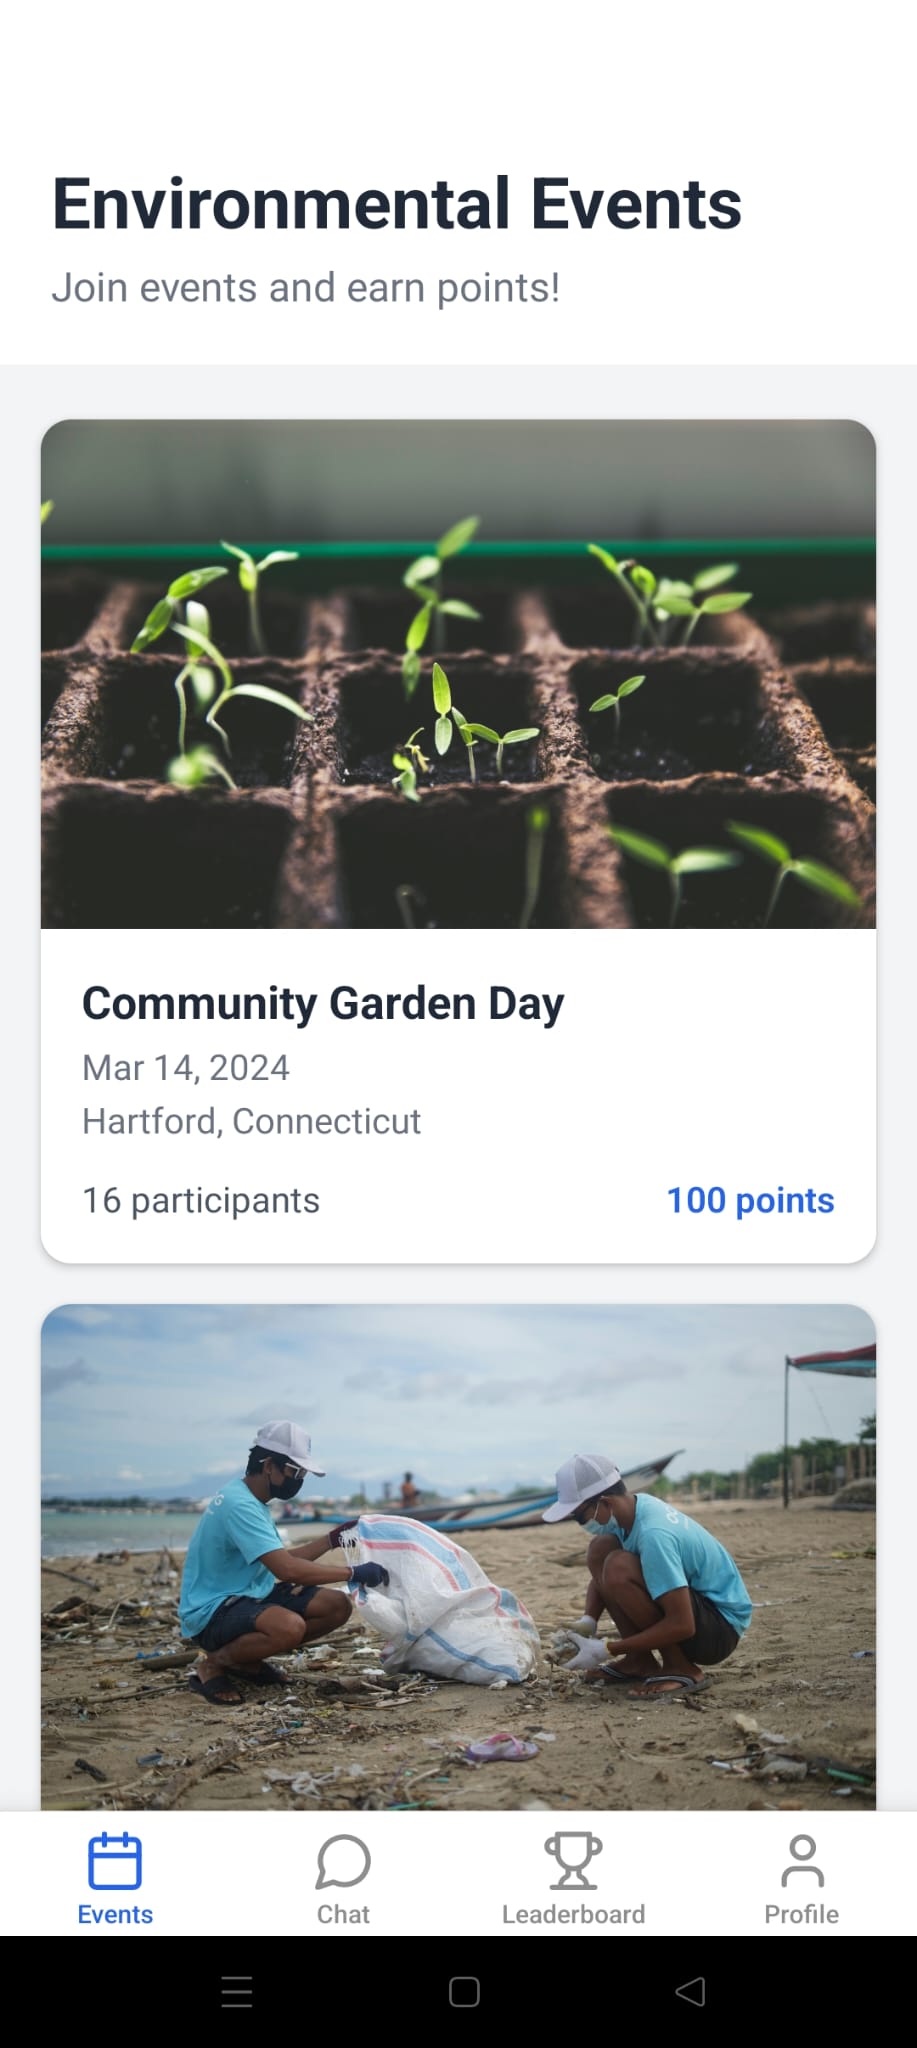Select the Chat tab label
This screenshot has width=917, height=2048.
(343, 1914)
